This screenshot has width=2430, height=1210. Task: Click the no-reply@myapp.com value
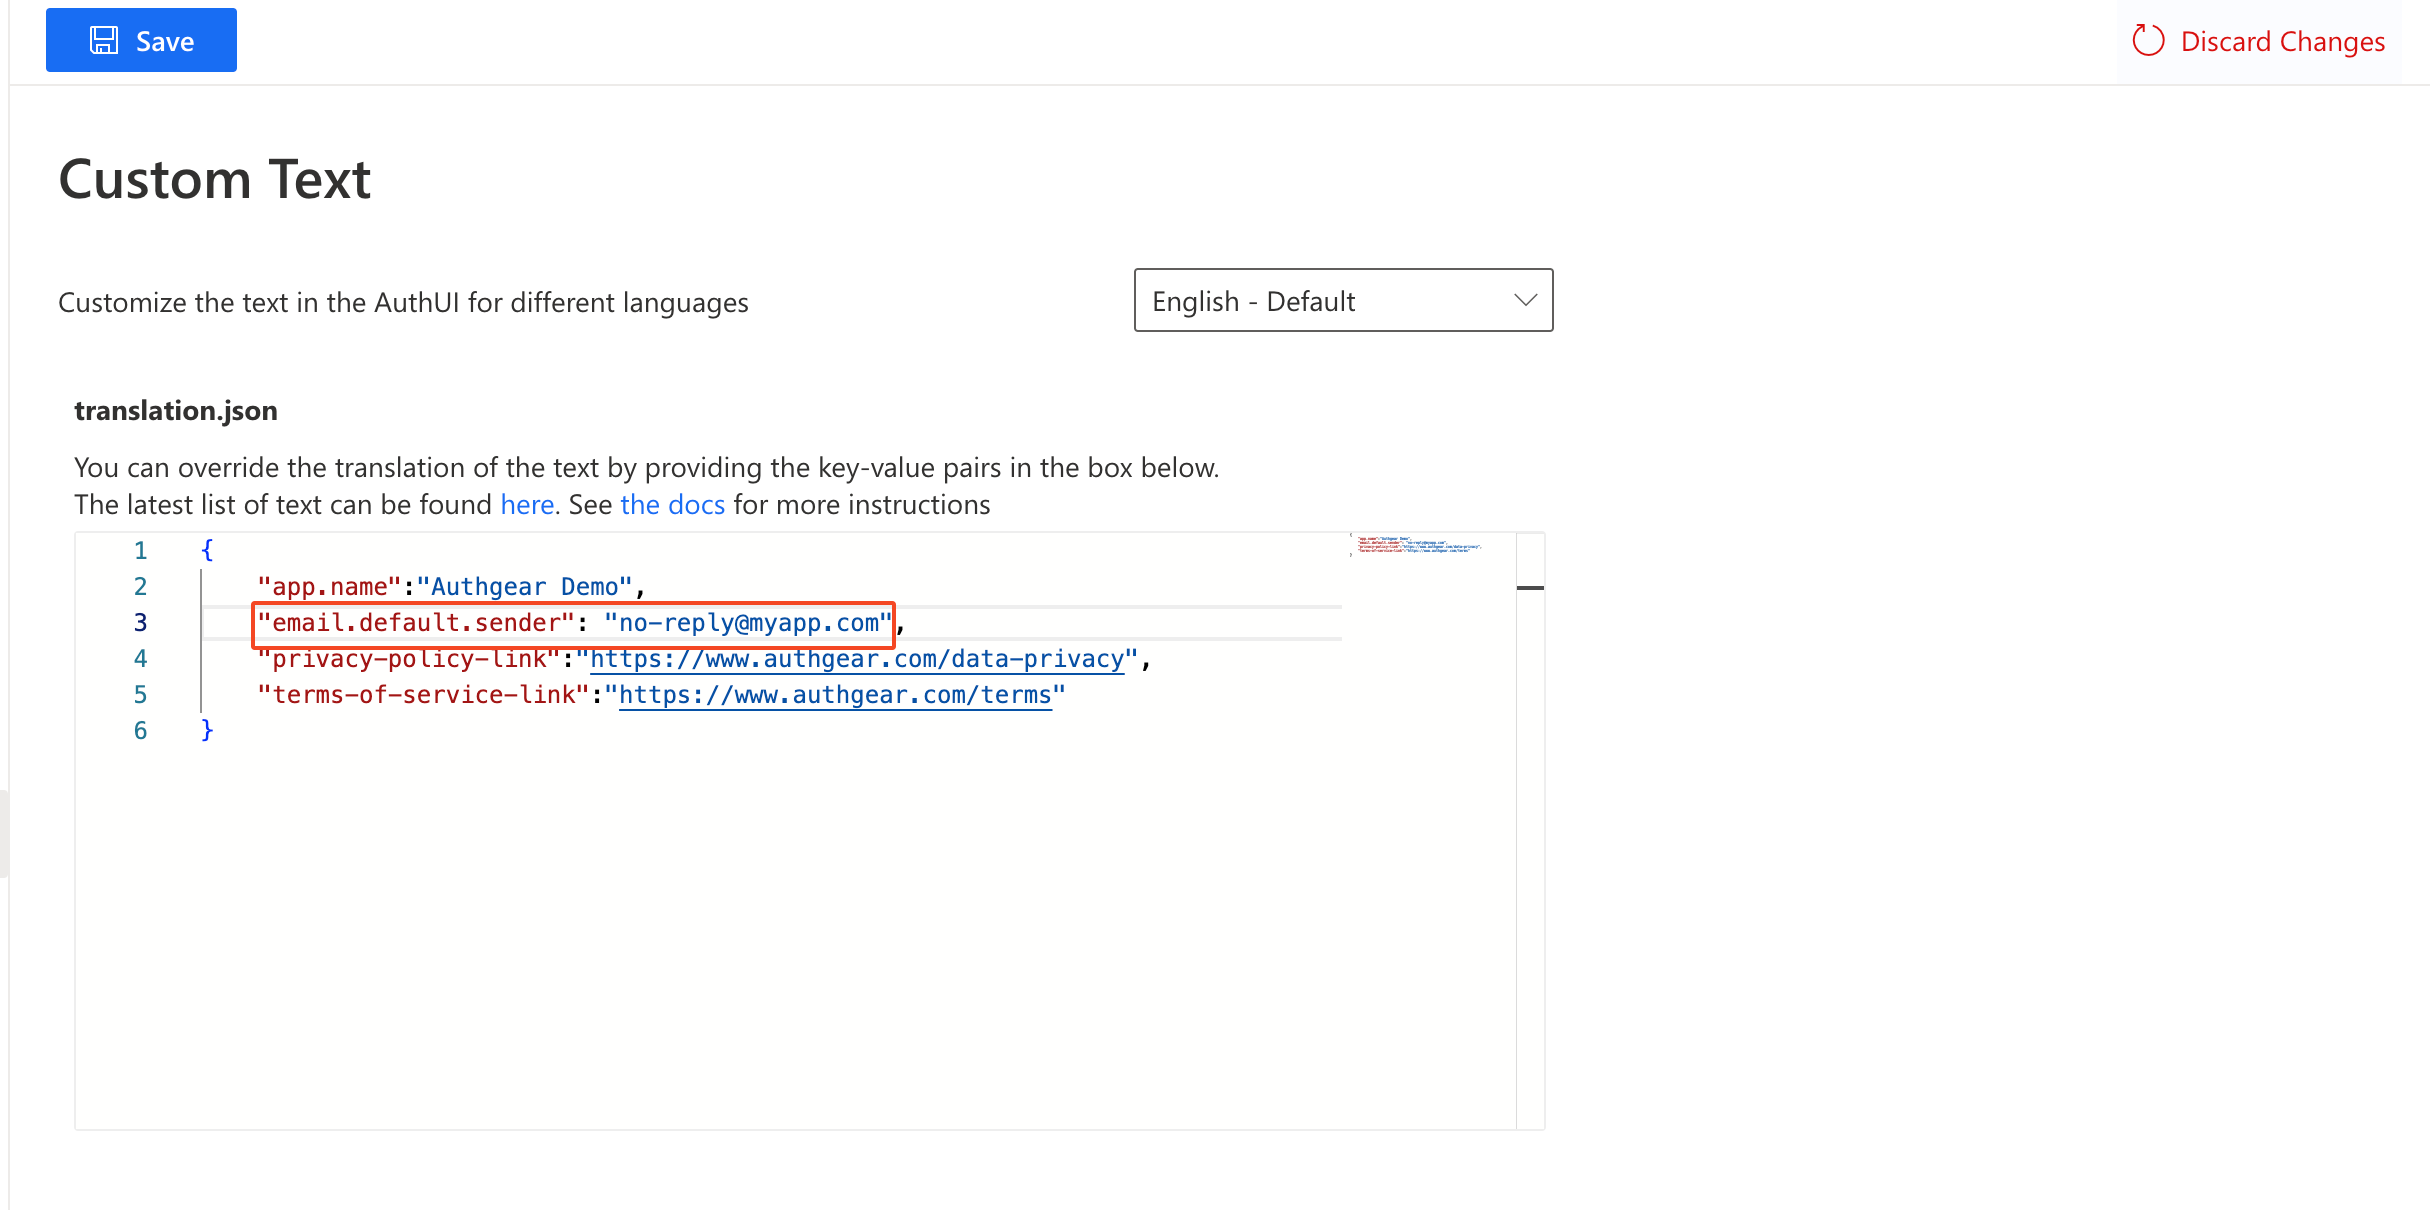tap(748, 623)
